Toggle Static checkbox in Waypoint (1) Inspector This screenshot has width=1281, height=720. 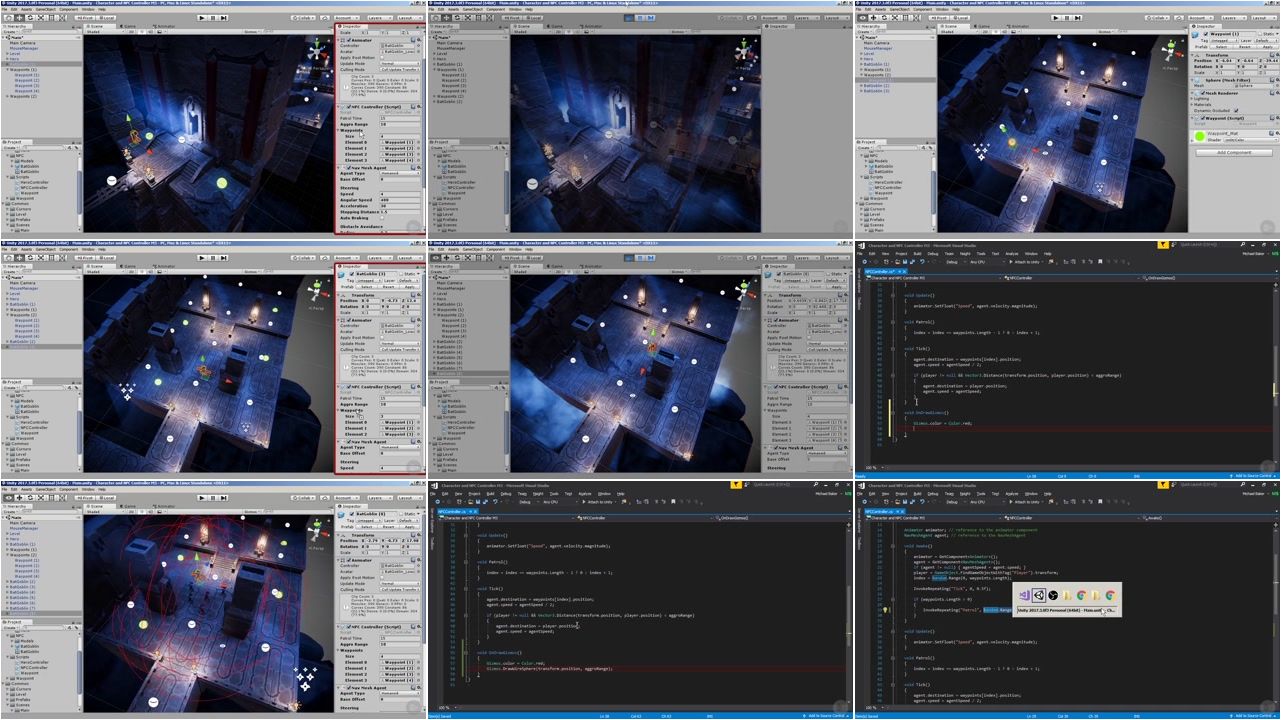point(1260,34)
